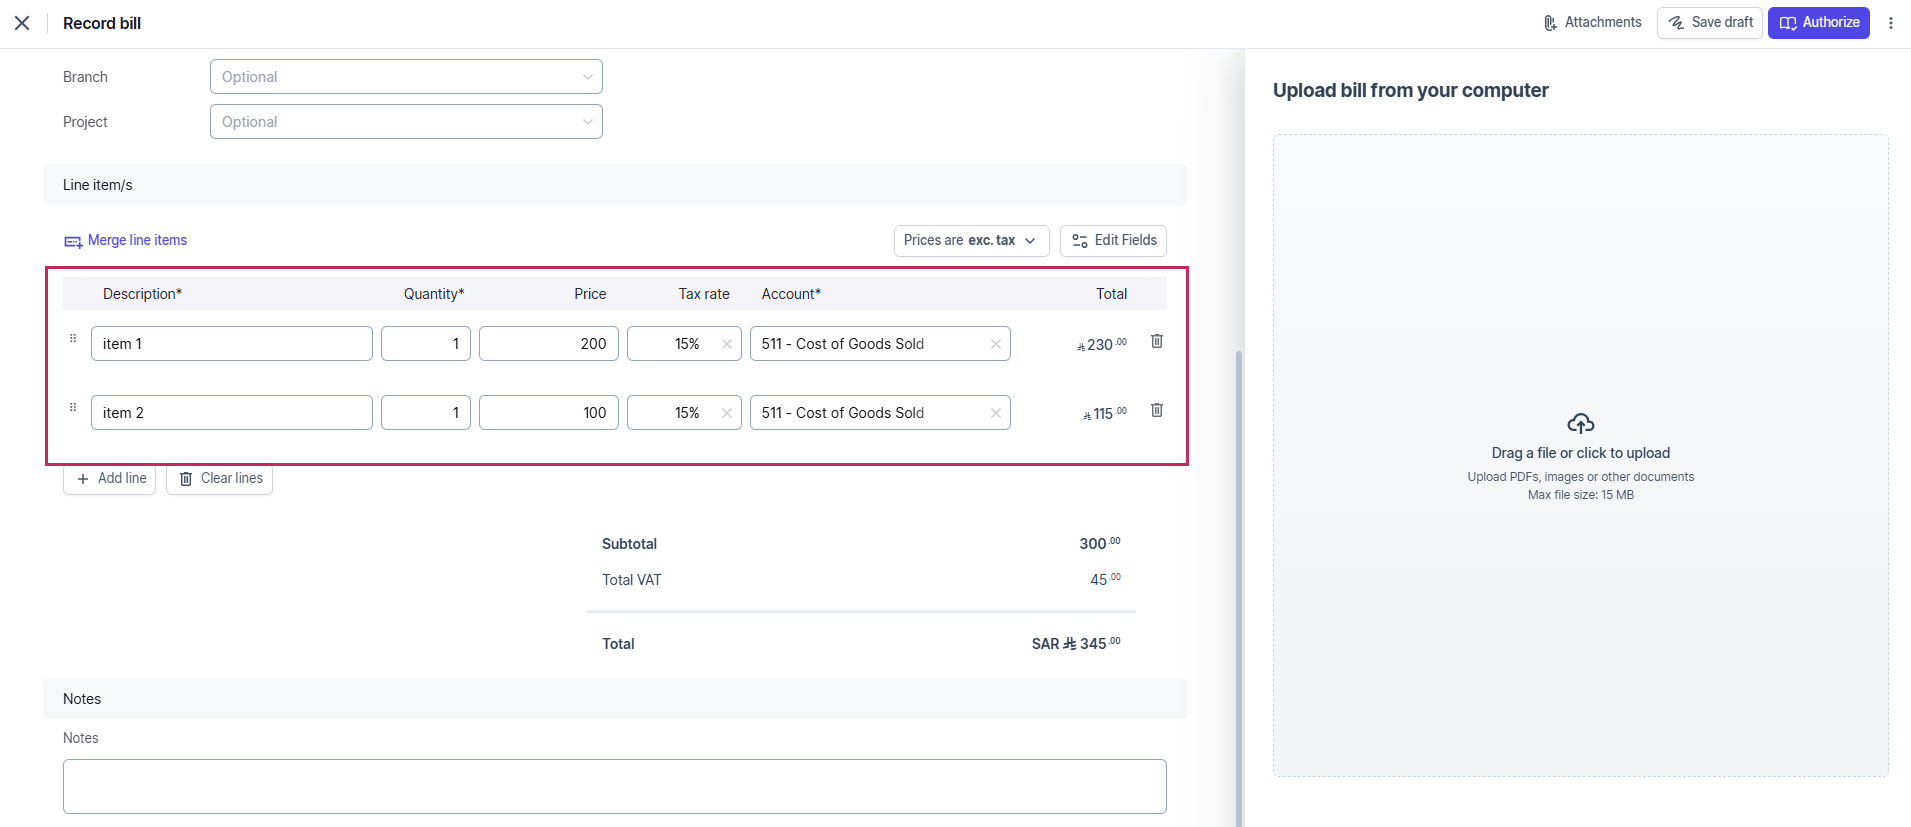Open the more options kebab menu

coord(1890,23)
